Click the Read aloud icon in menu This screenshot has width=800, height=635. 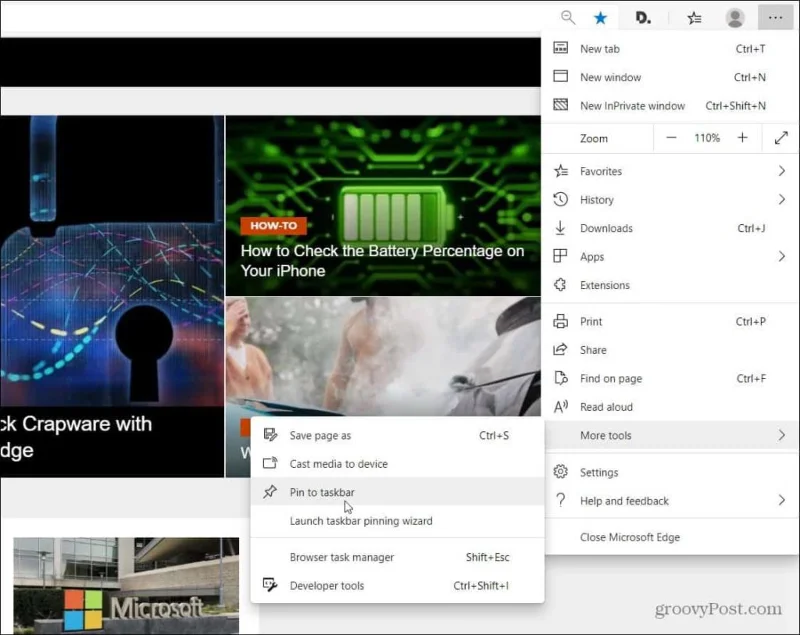point(561,407)
